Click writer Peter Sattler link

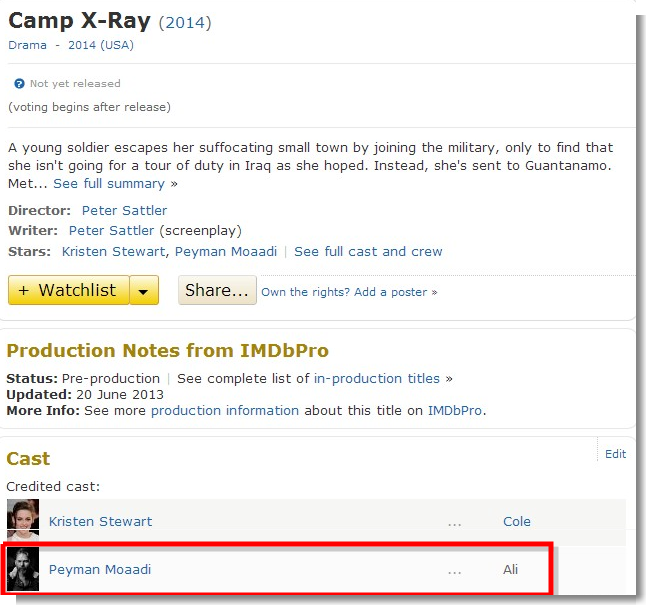tap(111, 231)
